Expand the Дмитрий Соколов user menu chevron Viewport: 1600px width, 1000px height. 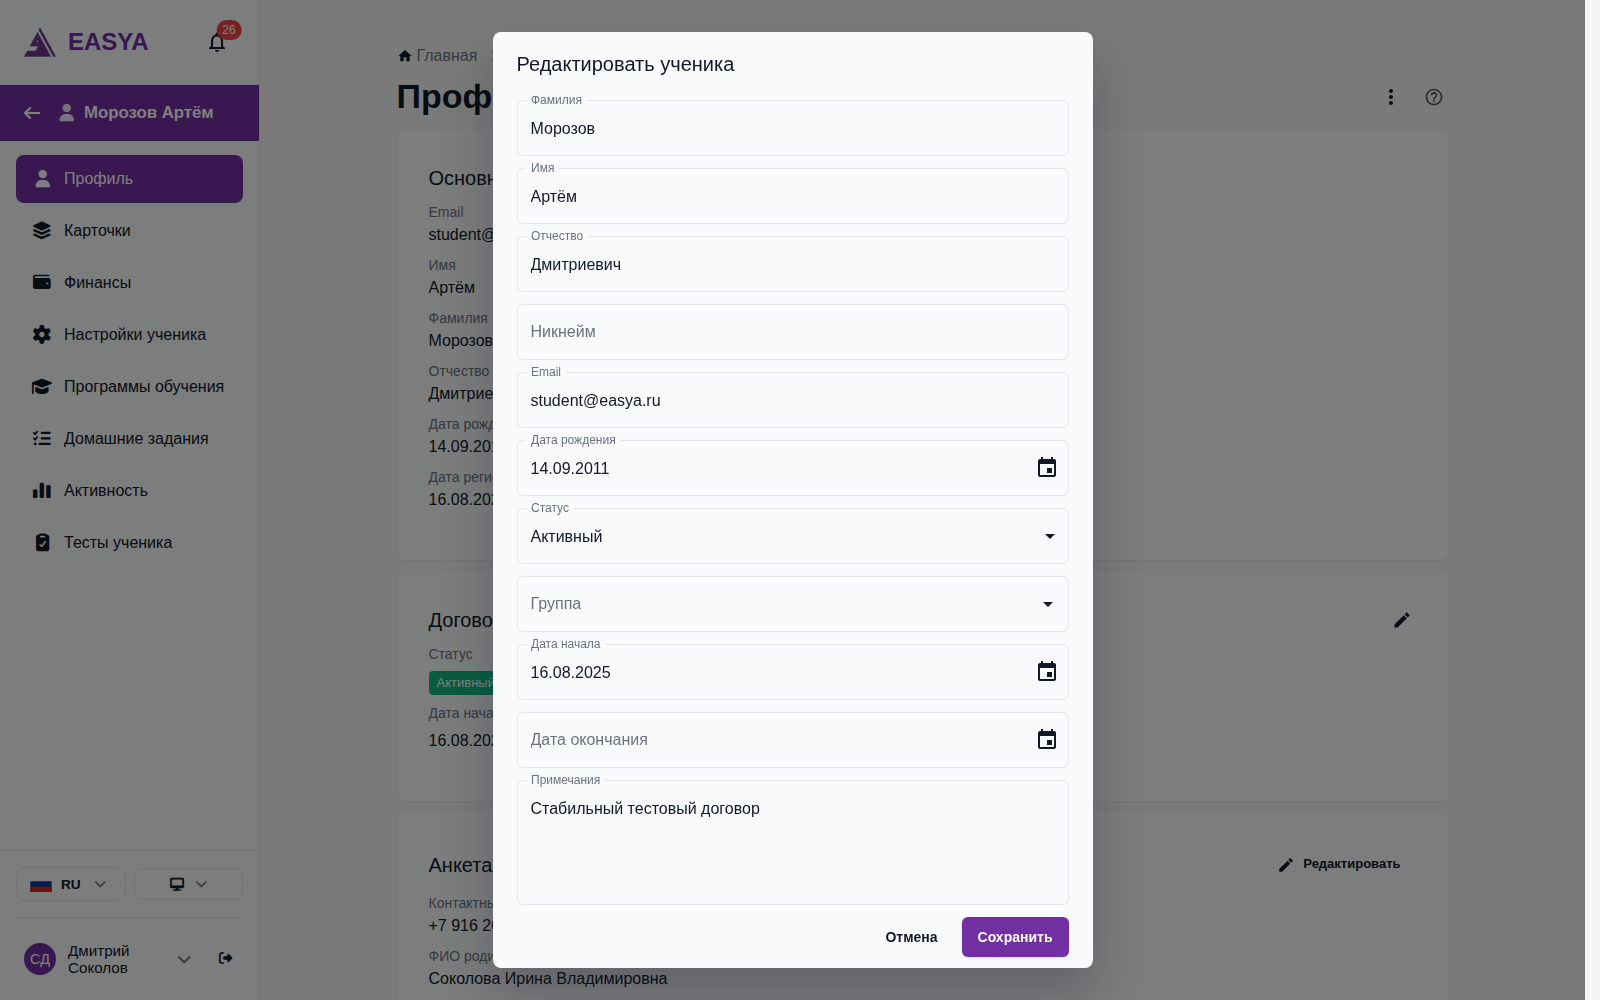(184, 959)
